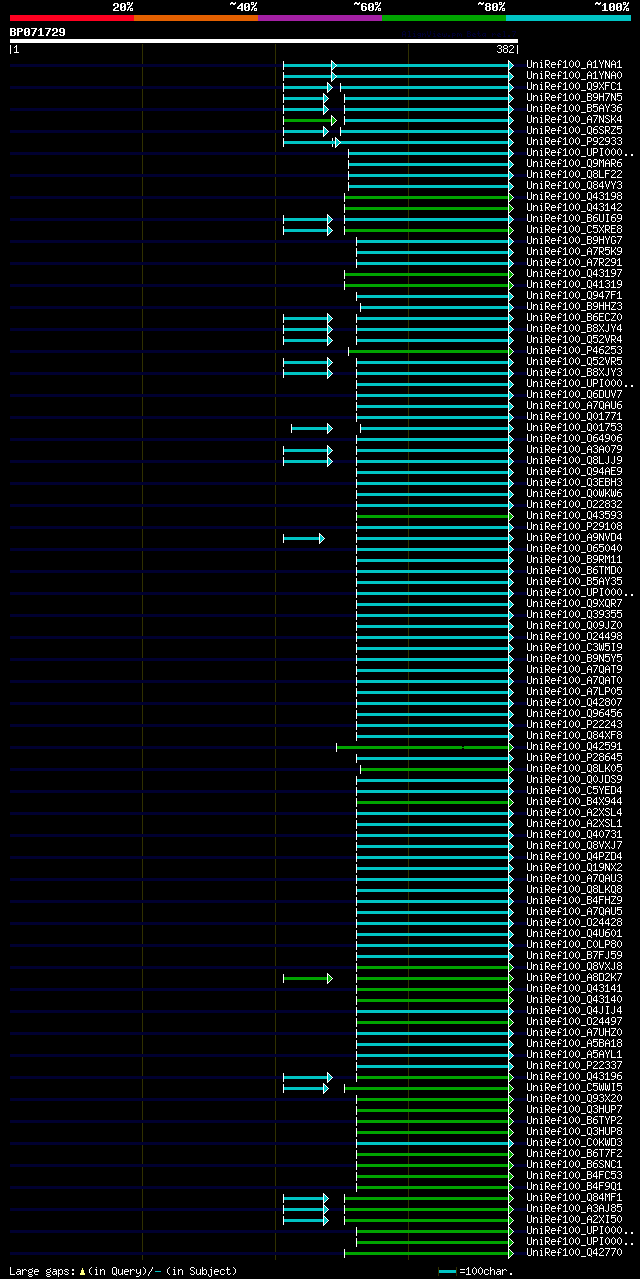The width and height of the screenshot is (640, 1279).
Task: Select the UniRef100_C5WWI5 label
Action: [x=574, y=1087]
